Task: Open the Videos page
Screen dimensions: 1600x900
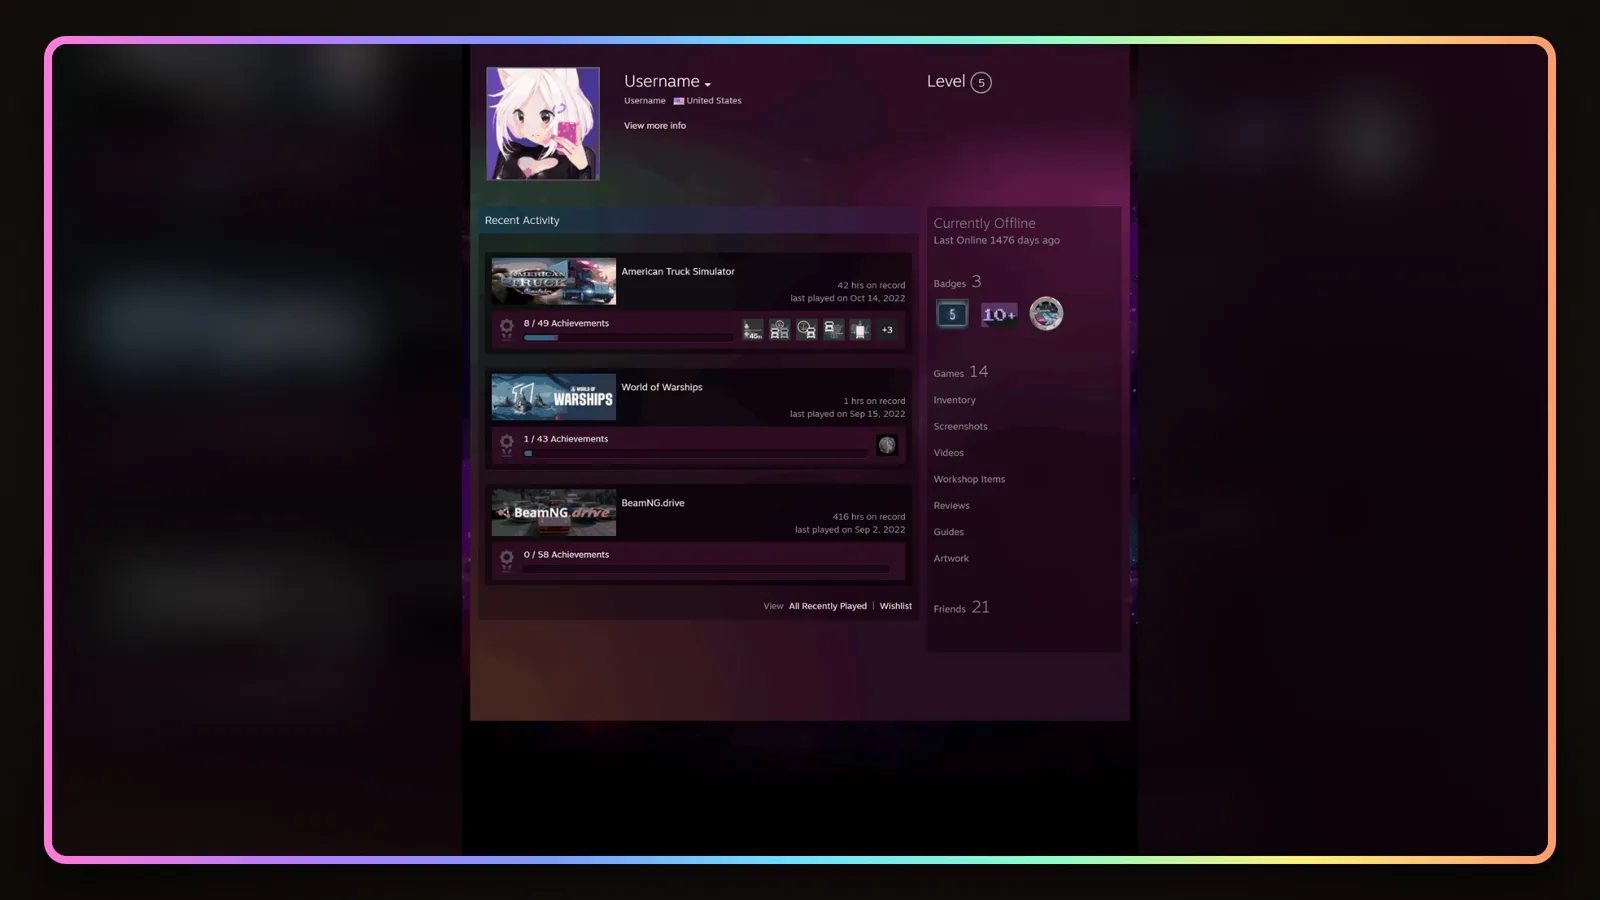Action: (949, 453)
